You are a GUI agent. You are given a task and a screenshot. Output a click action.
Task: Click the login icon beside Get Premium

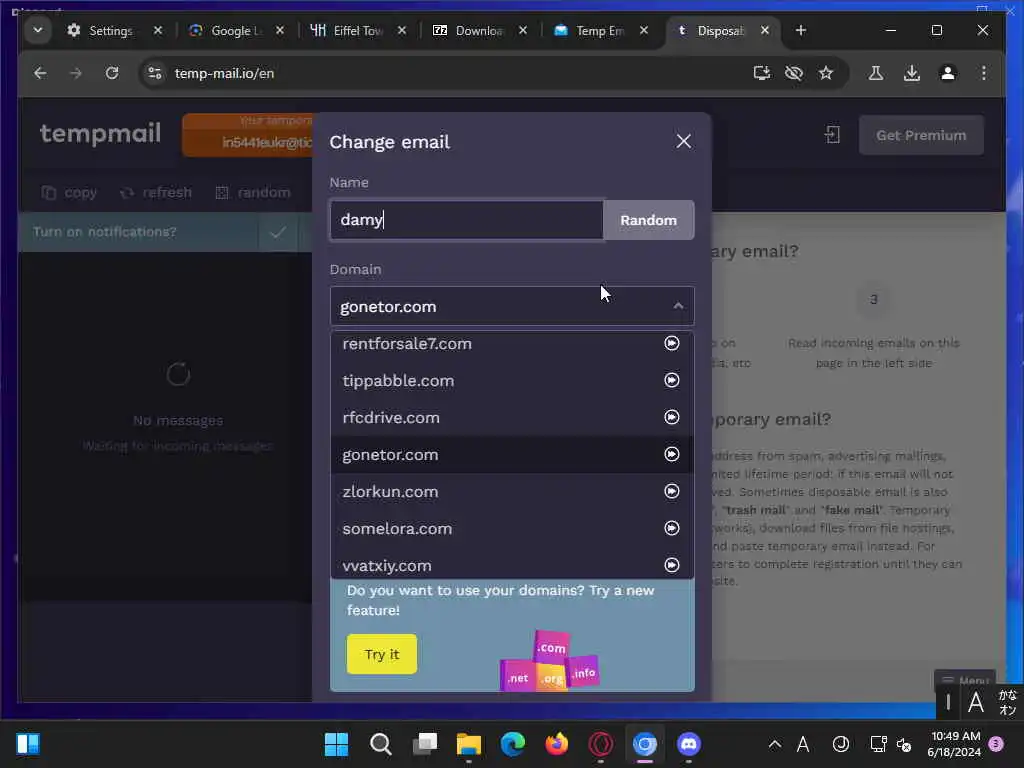coord(832,135)
